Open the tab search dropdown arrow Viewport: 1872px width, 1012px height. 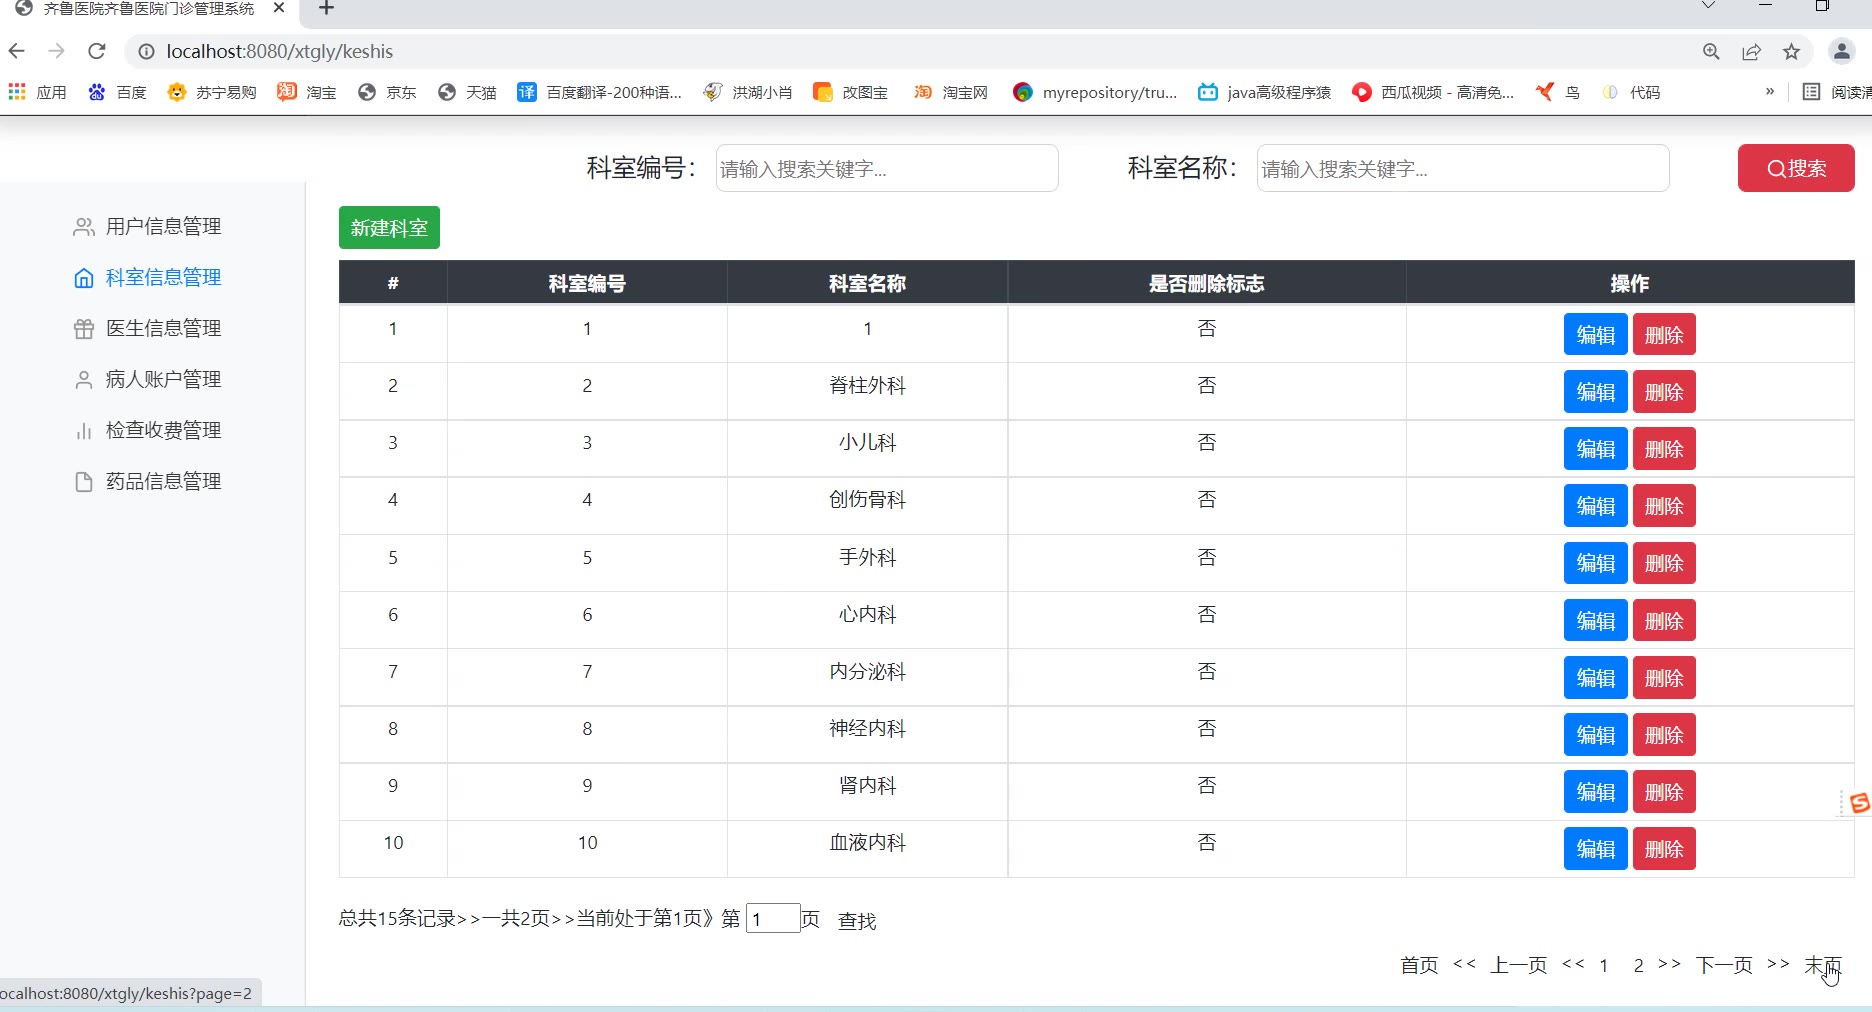point(1708,6)
